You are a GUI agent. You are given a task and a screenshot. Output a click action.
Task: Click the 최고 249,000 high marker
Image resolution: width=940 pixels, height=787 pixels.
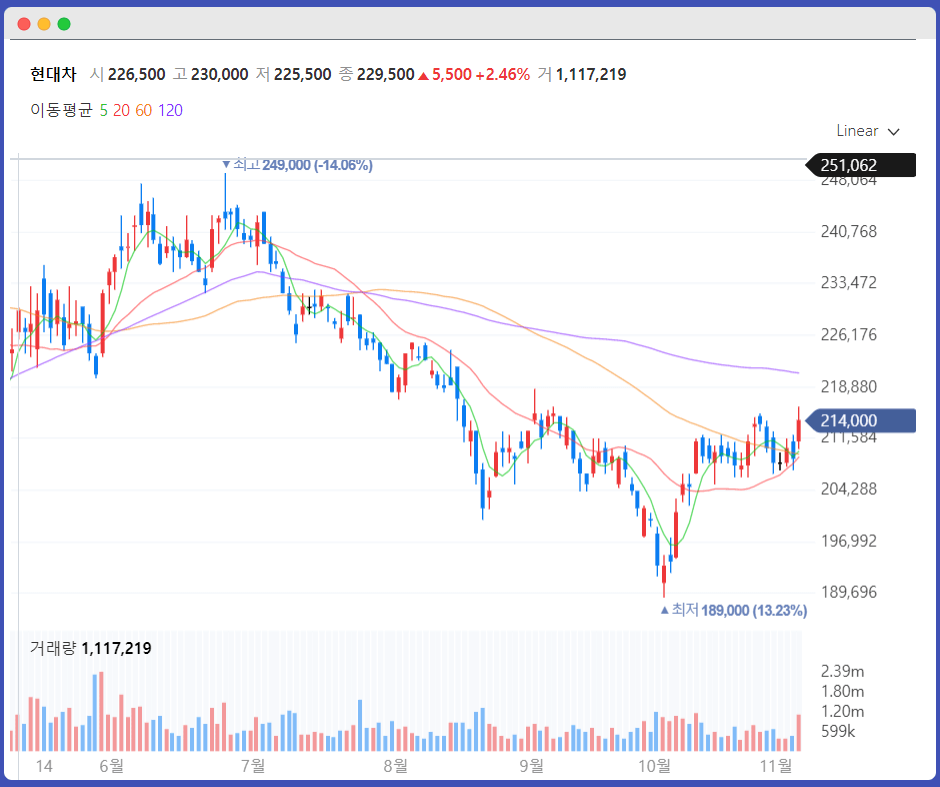[x=297, y=165]
